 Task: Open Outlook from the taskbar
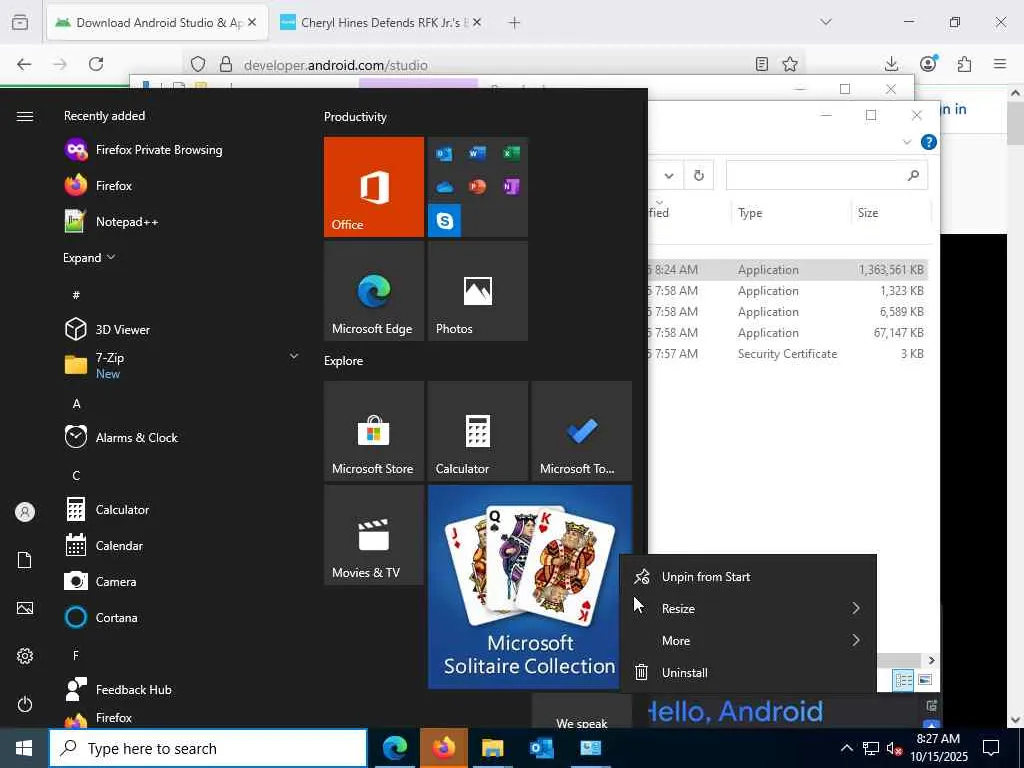[542, 748]
